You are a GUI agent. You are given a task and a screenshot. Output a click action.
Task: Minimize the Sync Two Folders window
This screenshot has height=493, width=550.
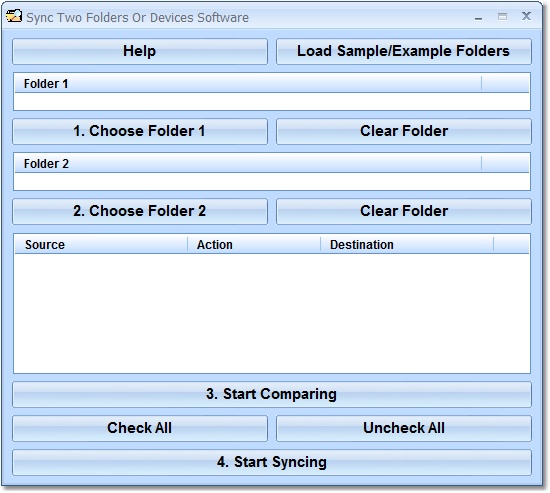(x=478, y=17)
